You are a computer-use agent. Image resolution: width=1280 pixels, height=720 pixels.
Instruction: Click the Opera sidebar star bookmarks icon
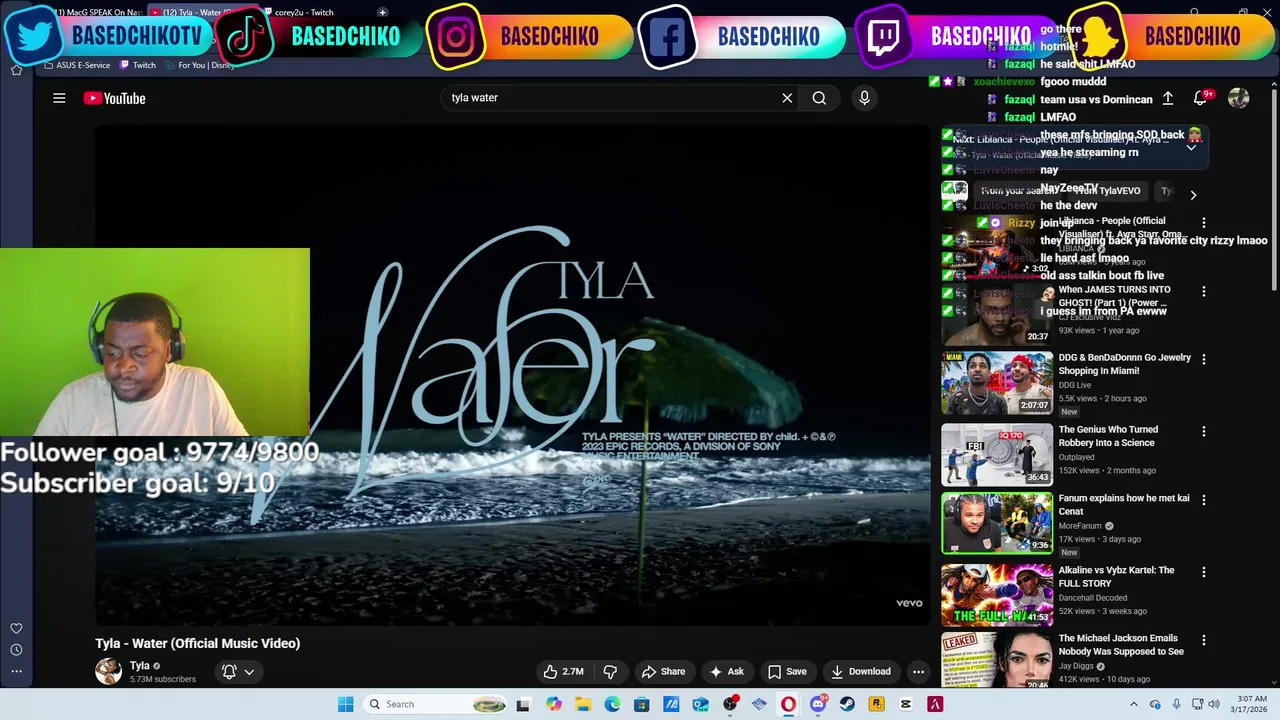[16, 70]
